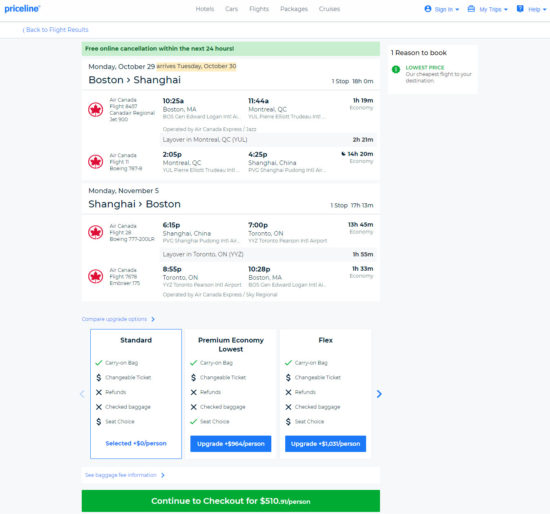
Task: Click Premium Economy Carry-on Bag checkmark
Action: 194,363
